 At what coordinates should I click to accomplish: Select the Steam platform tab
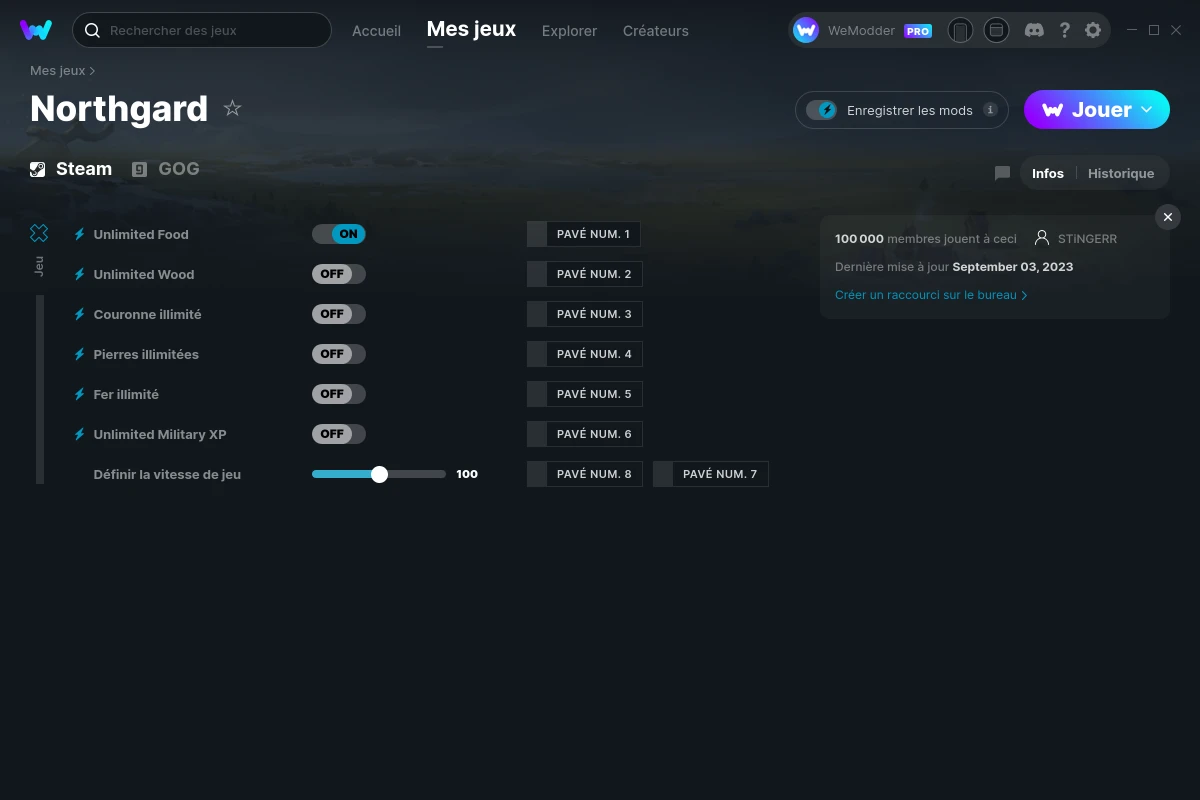tap(71, 169)
